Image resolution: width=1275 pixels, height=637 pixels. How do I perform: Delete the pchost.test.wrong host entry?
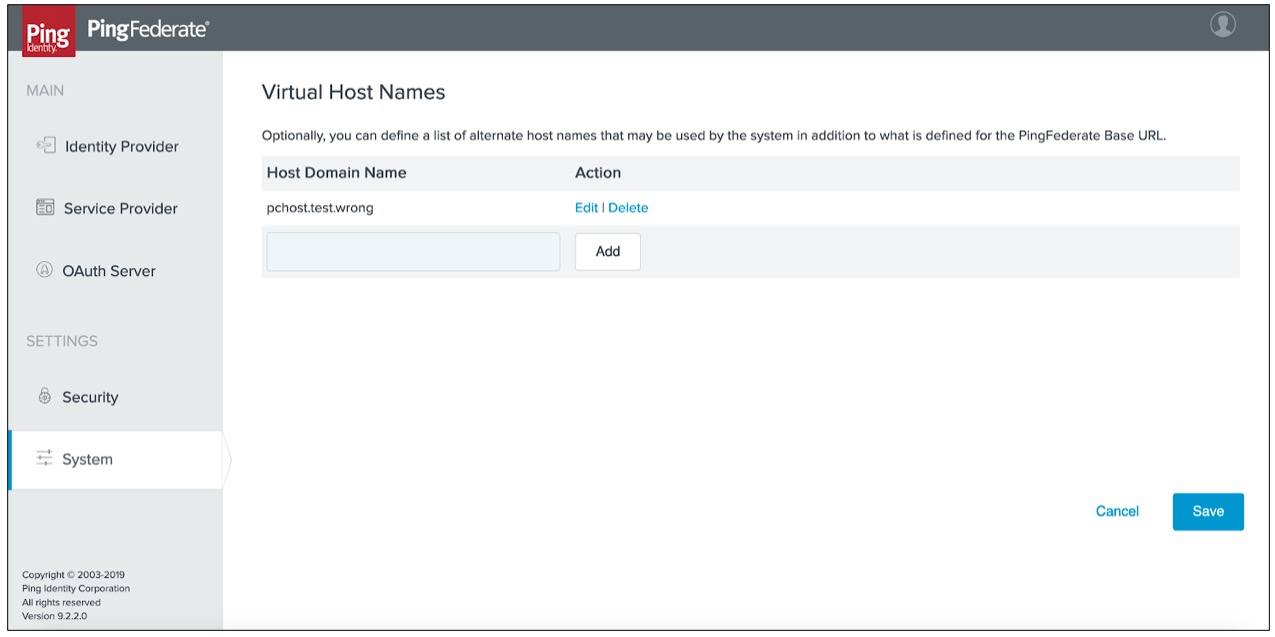click(628, 208)
